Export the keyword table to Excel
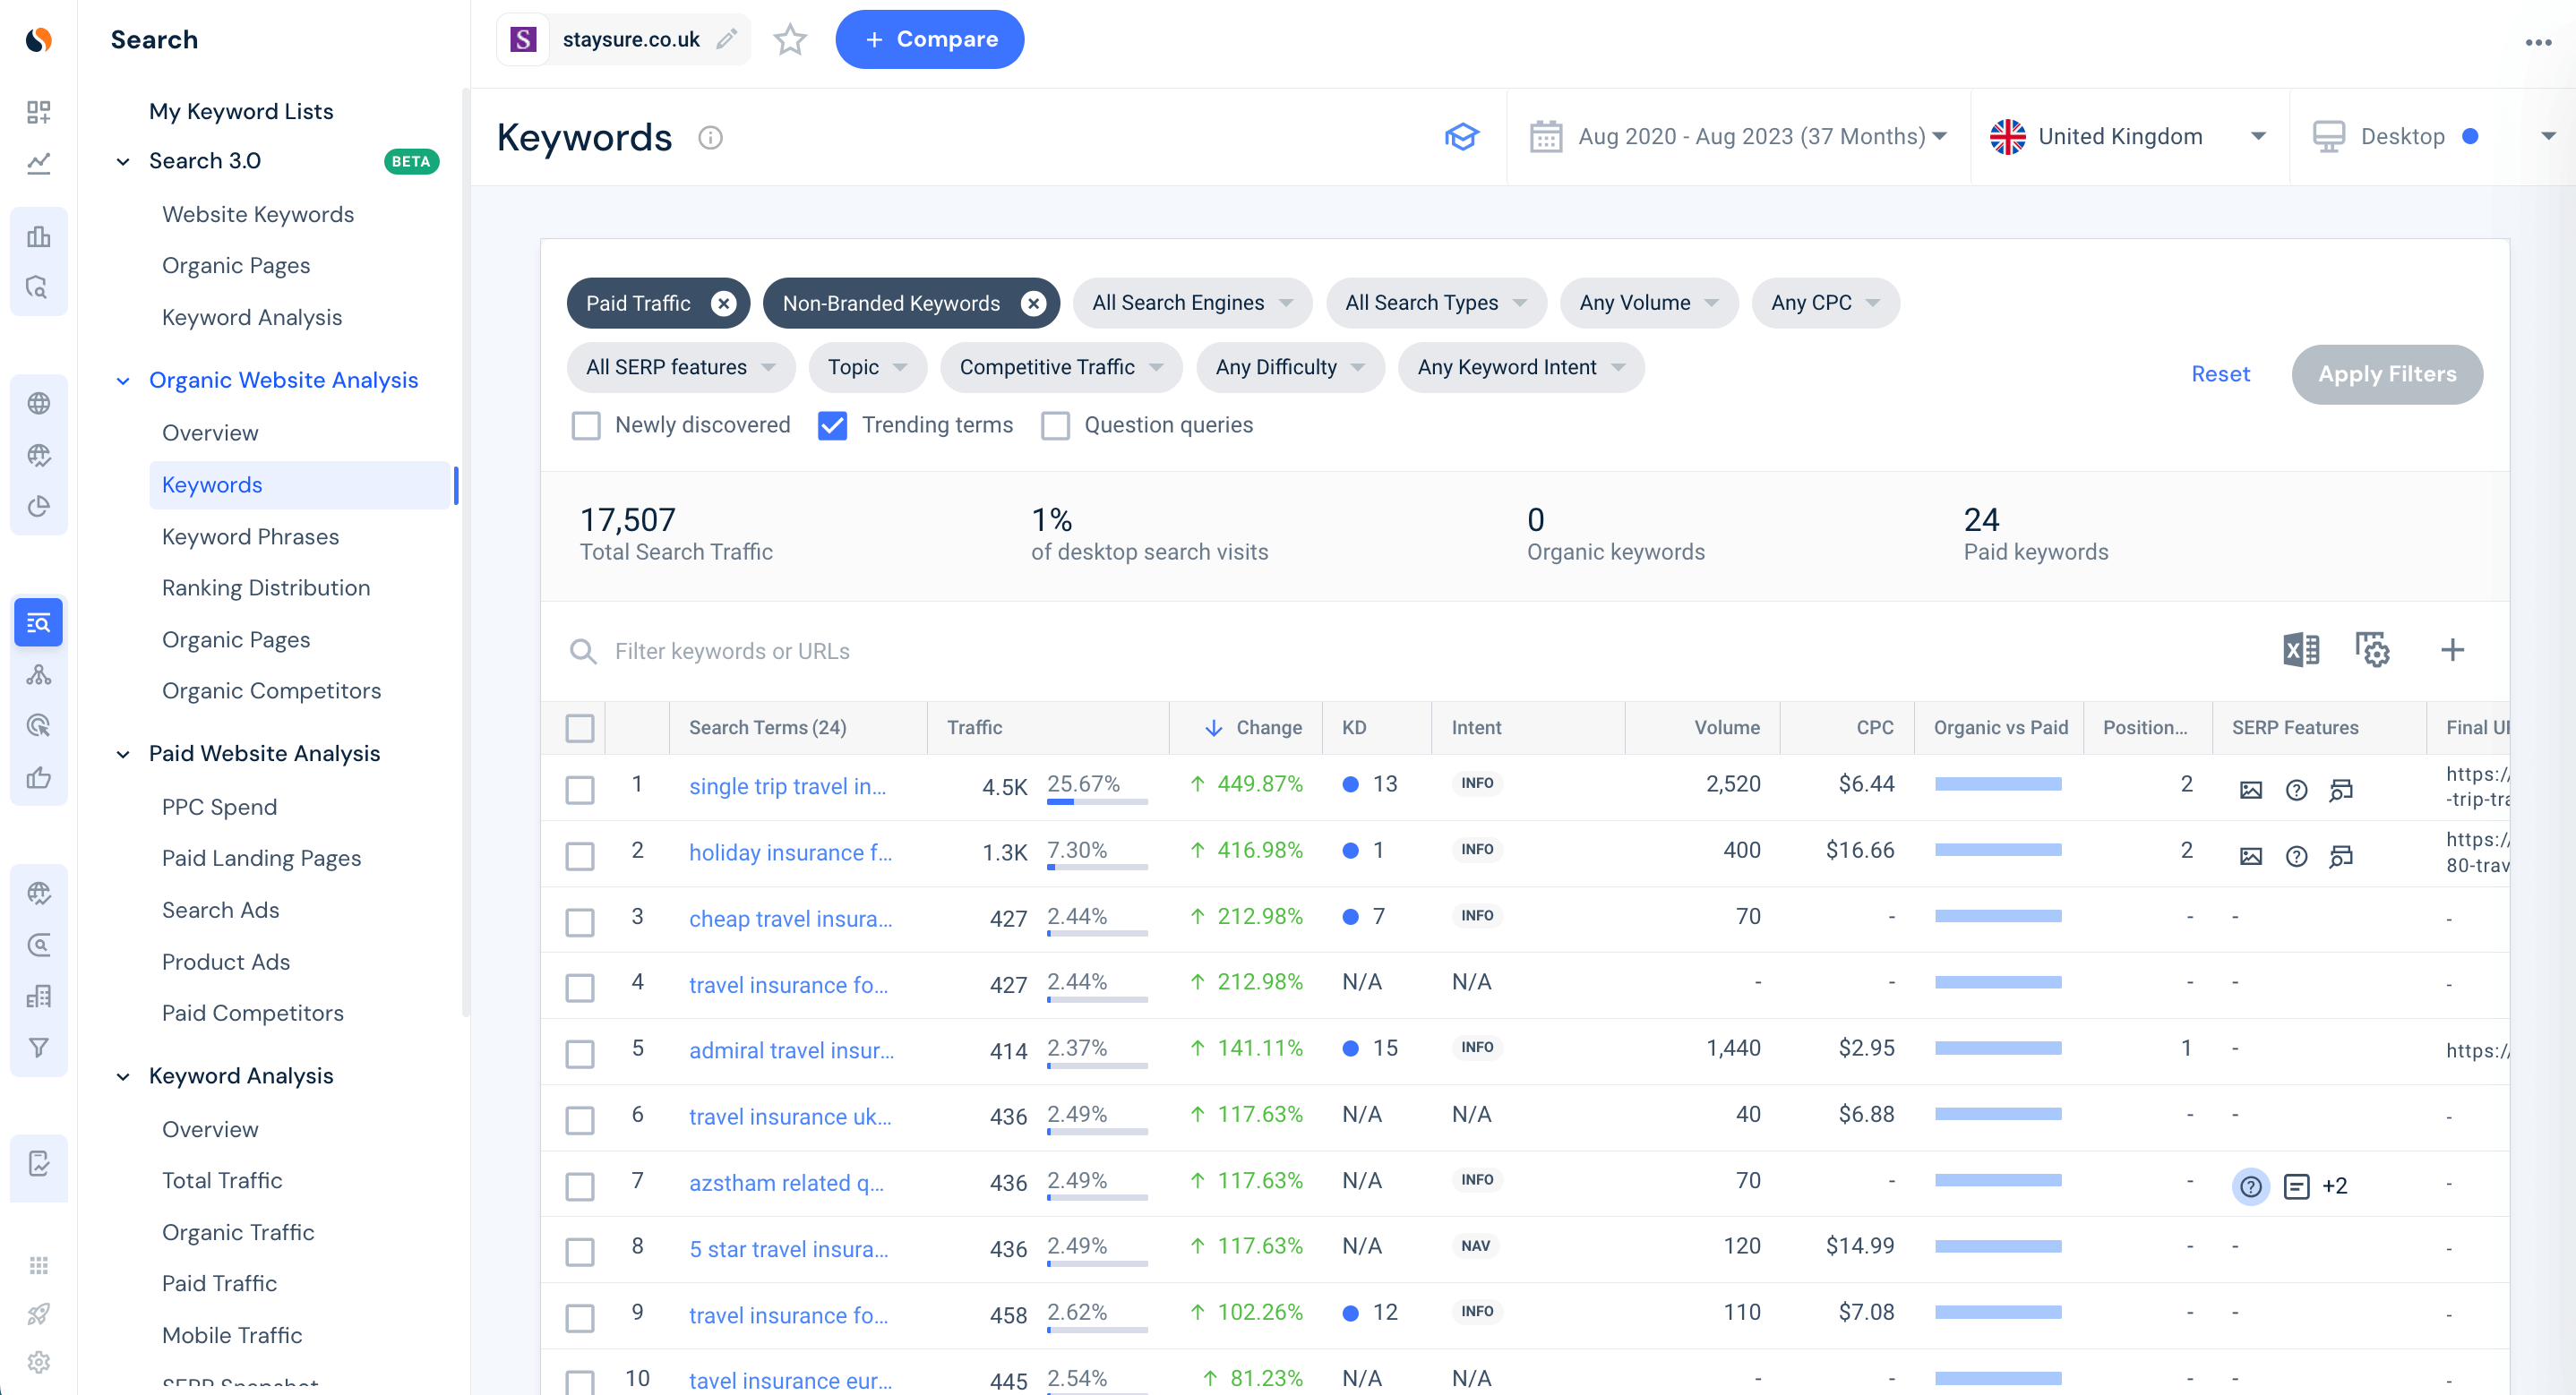The height and width of the screenshot is (1395, 2576). [x=2301, y=650]
